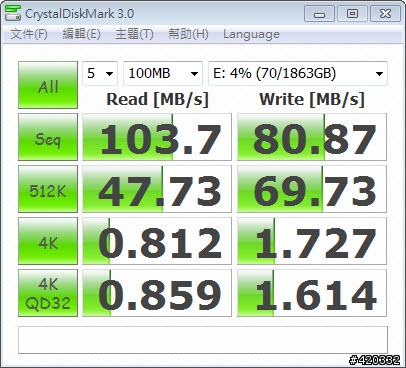406x368 pixels.
Task: Open the 主題(T) menu
Action: [x=134, y=34]
